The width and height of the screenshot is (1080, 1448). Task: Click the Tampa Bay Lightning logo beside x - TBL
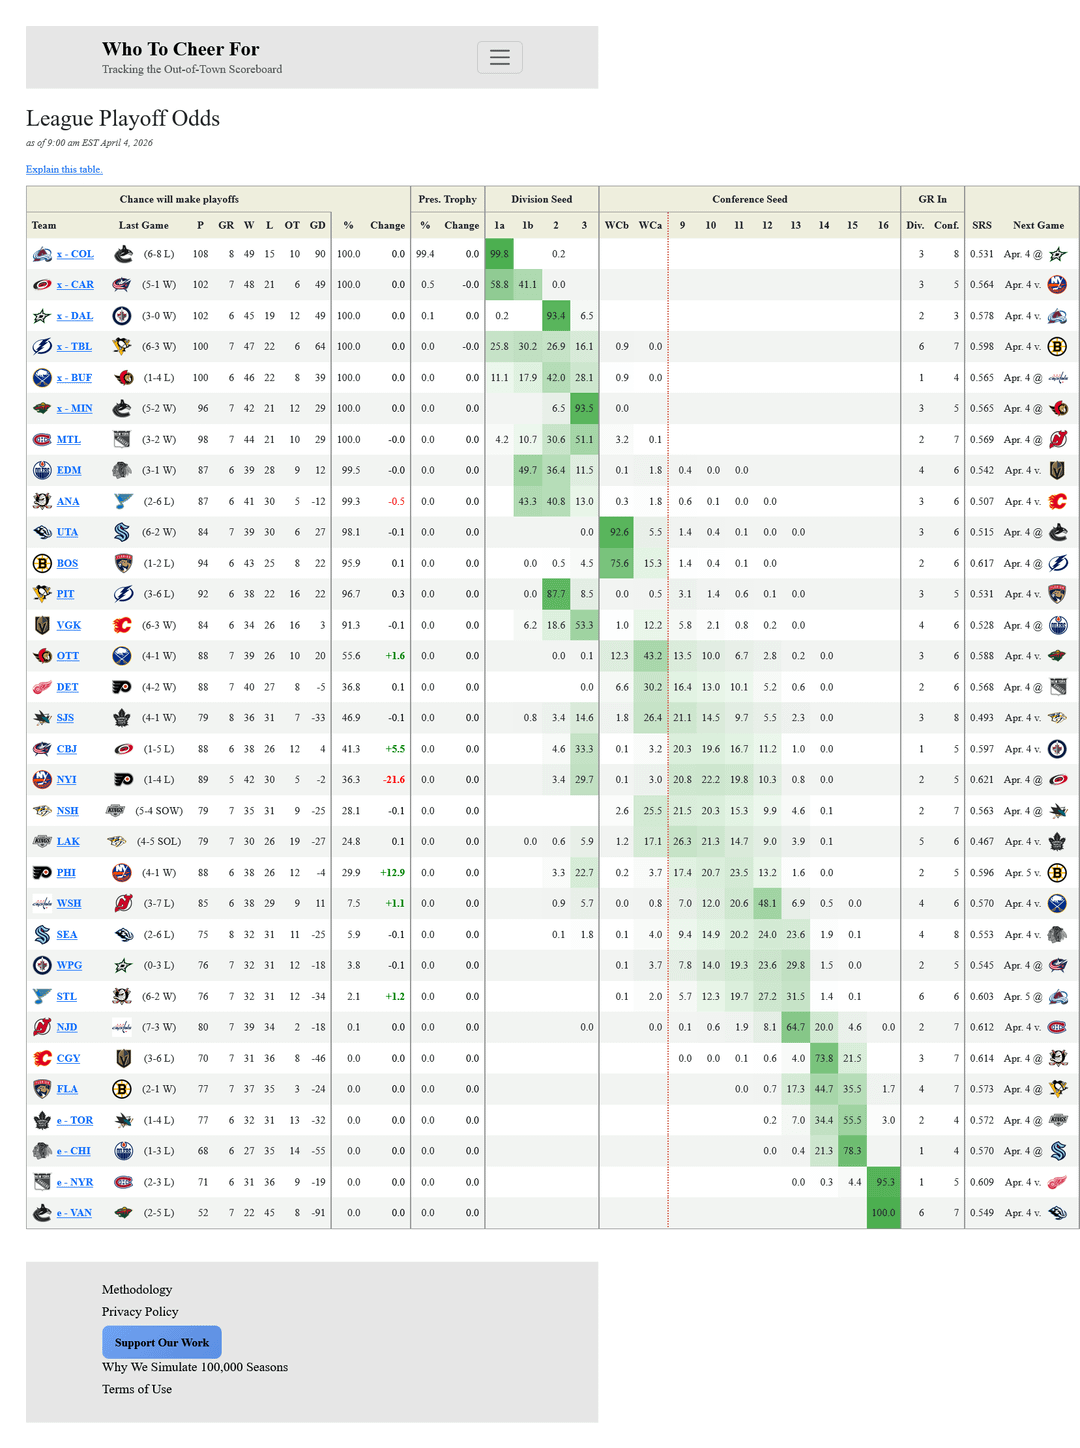pyautogui.click(x=42, y=347)
